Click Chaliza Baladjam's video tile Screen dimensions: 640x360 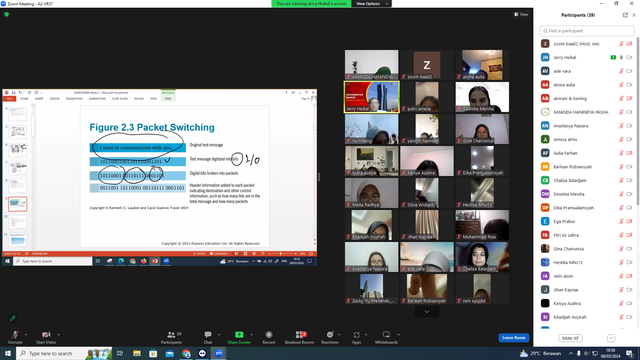pos(482,257)
